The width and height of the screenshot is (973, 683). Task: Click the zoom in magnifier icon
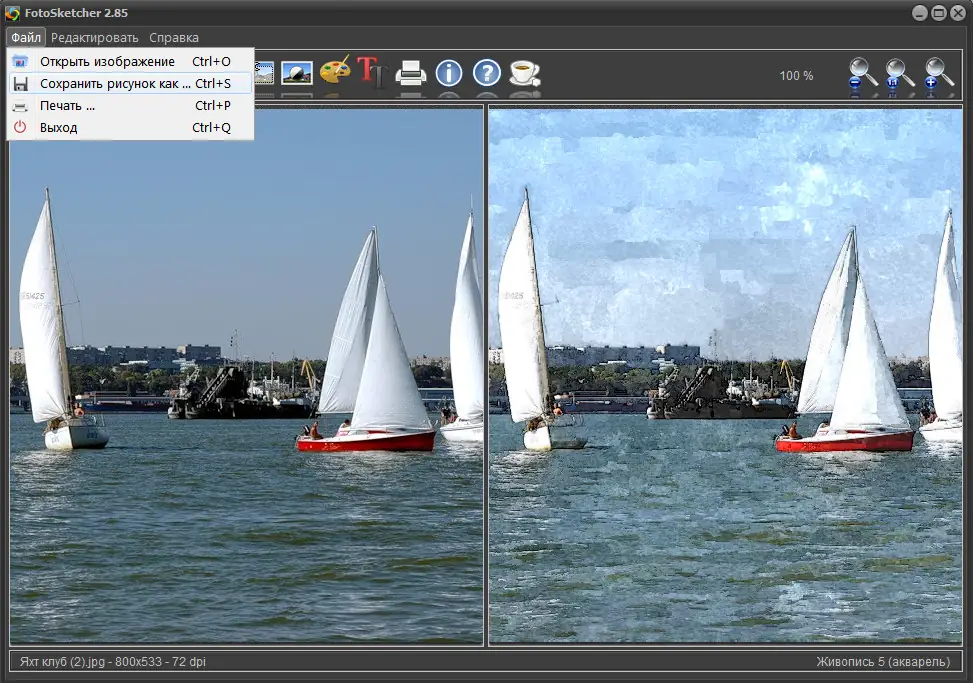pyautogui.click(x=938, y=75)
